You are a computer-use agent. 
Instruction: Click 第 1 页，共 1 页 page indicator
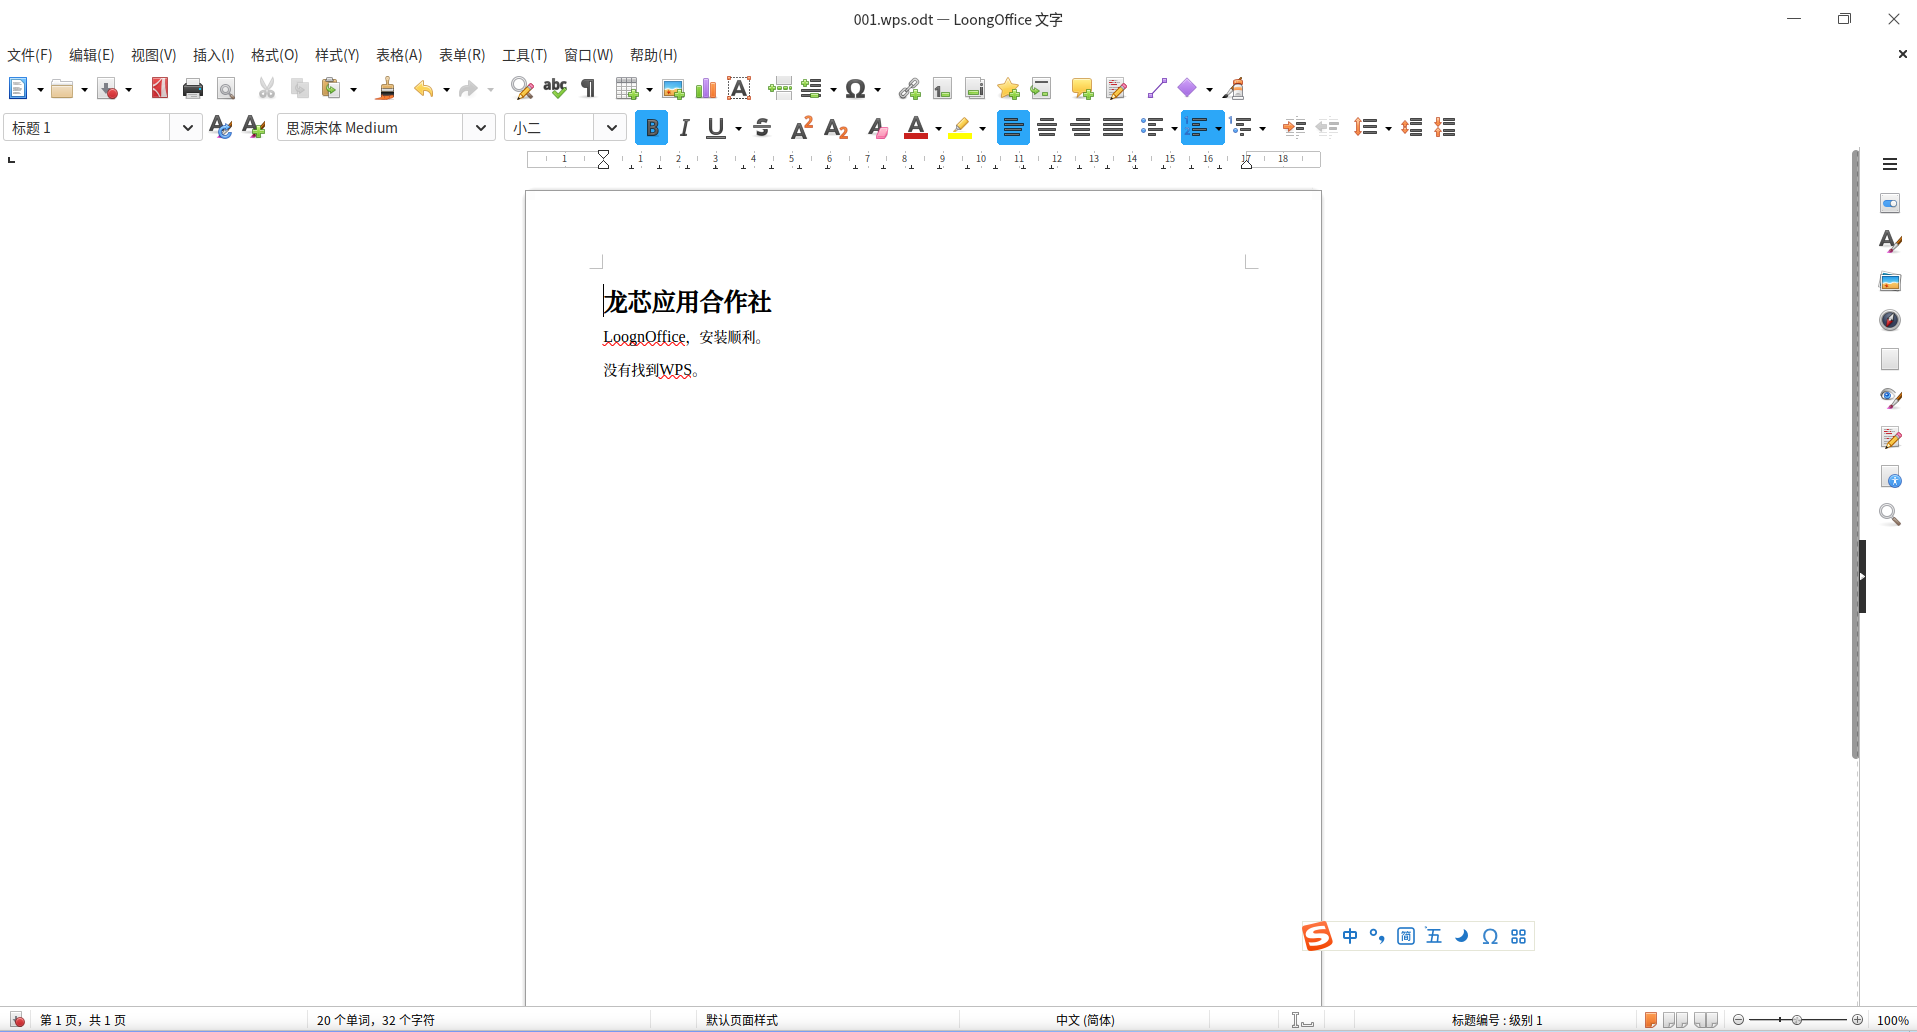83,1020
